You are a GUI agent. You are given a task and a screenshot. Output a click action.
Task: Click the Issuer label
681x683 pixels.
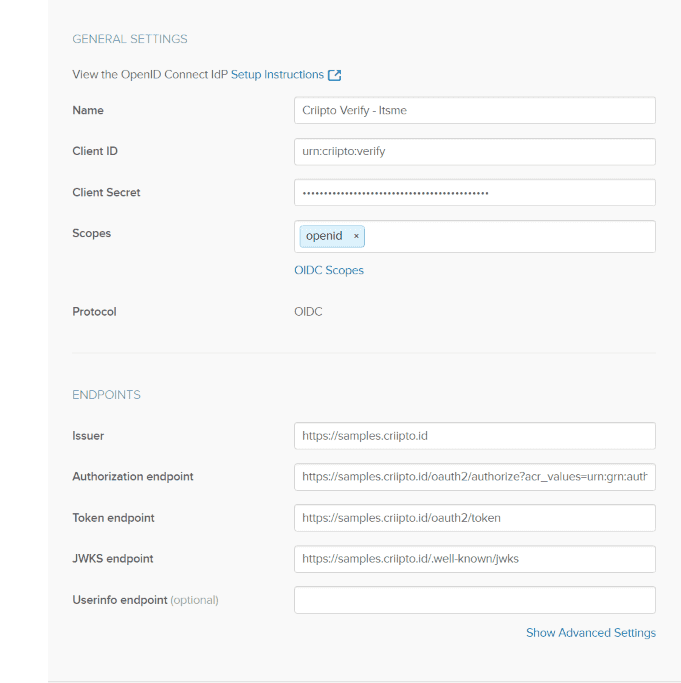88,436
